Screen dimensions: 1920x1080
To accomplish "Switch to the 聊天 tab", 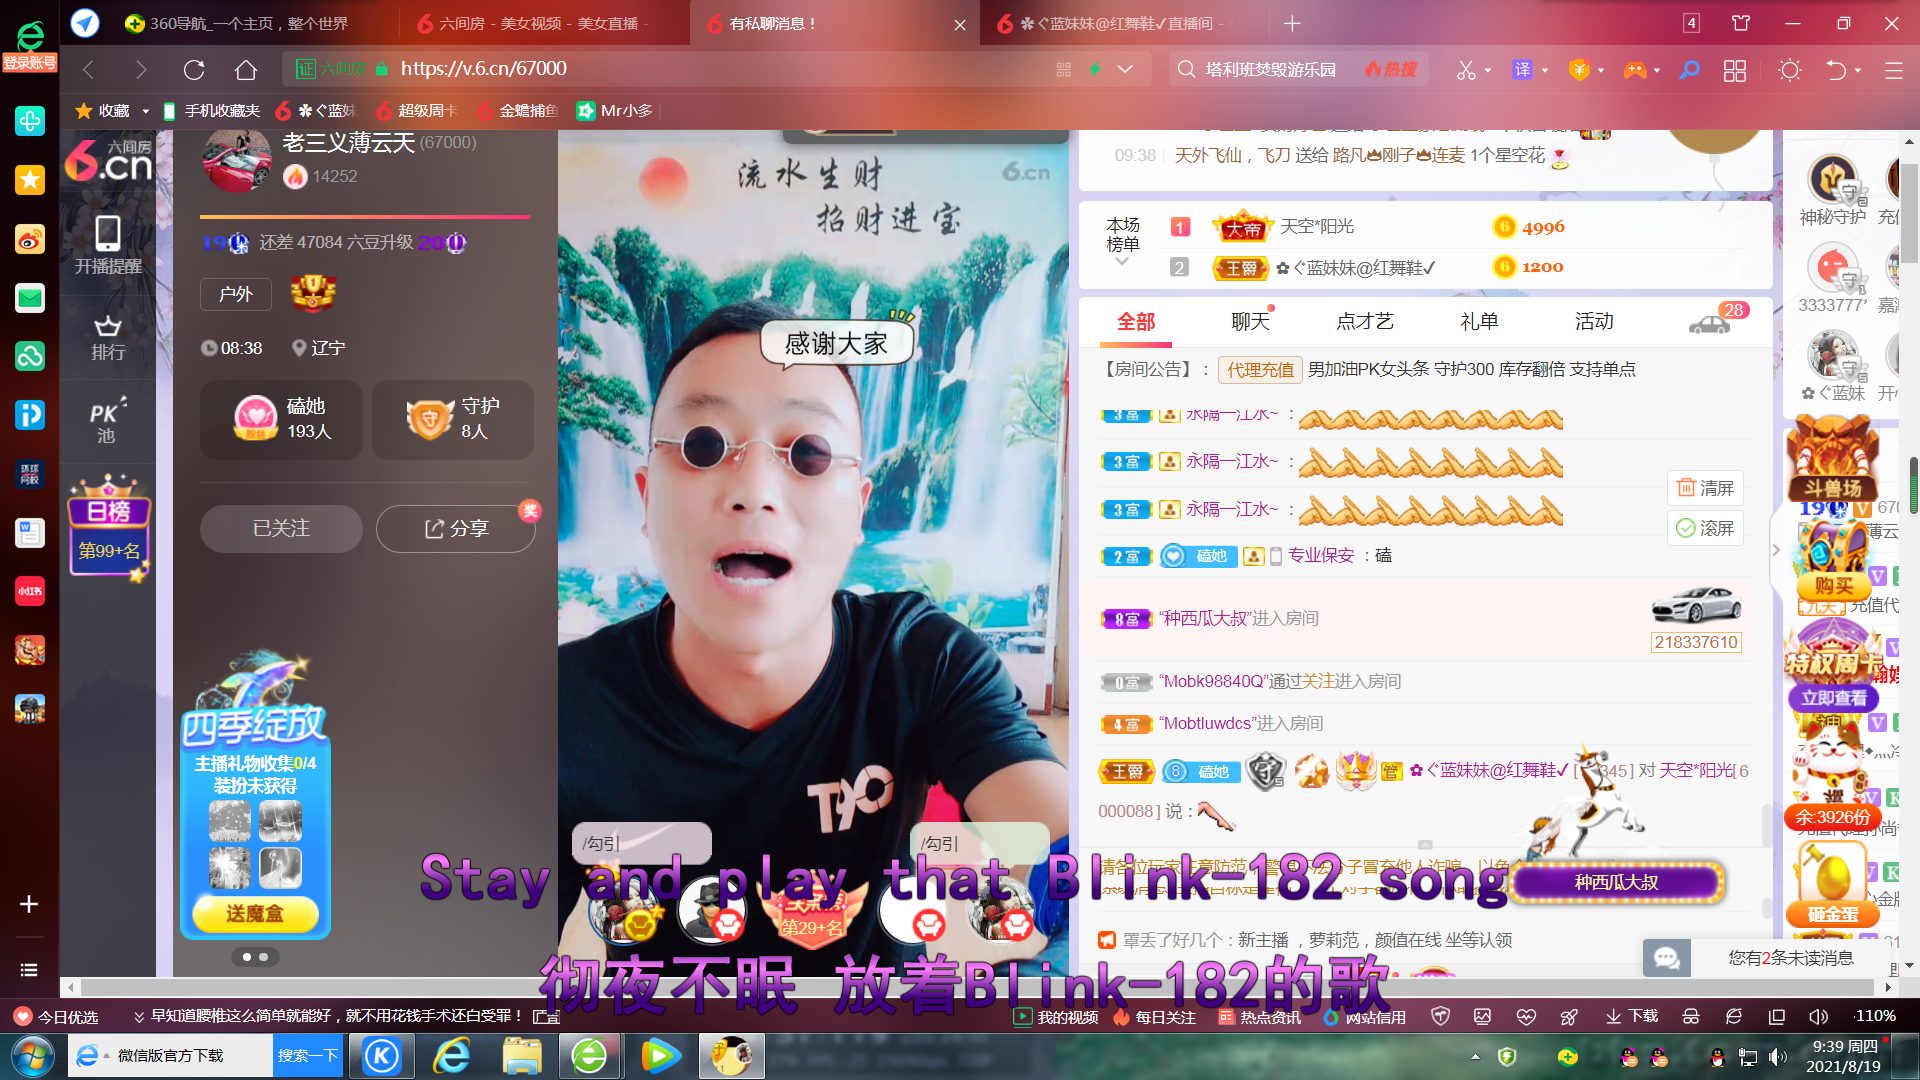I will coord(1250,321).
